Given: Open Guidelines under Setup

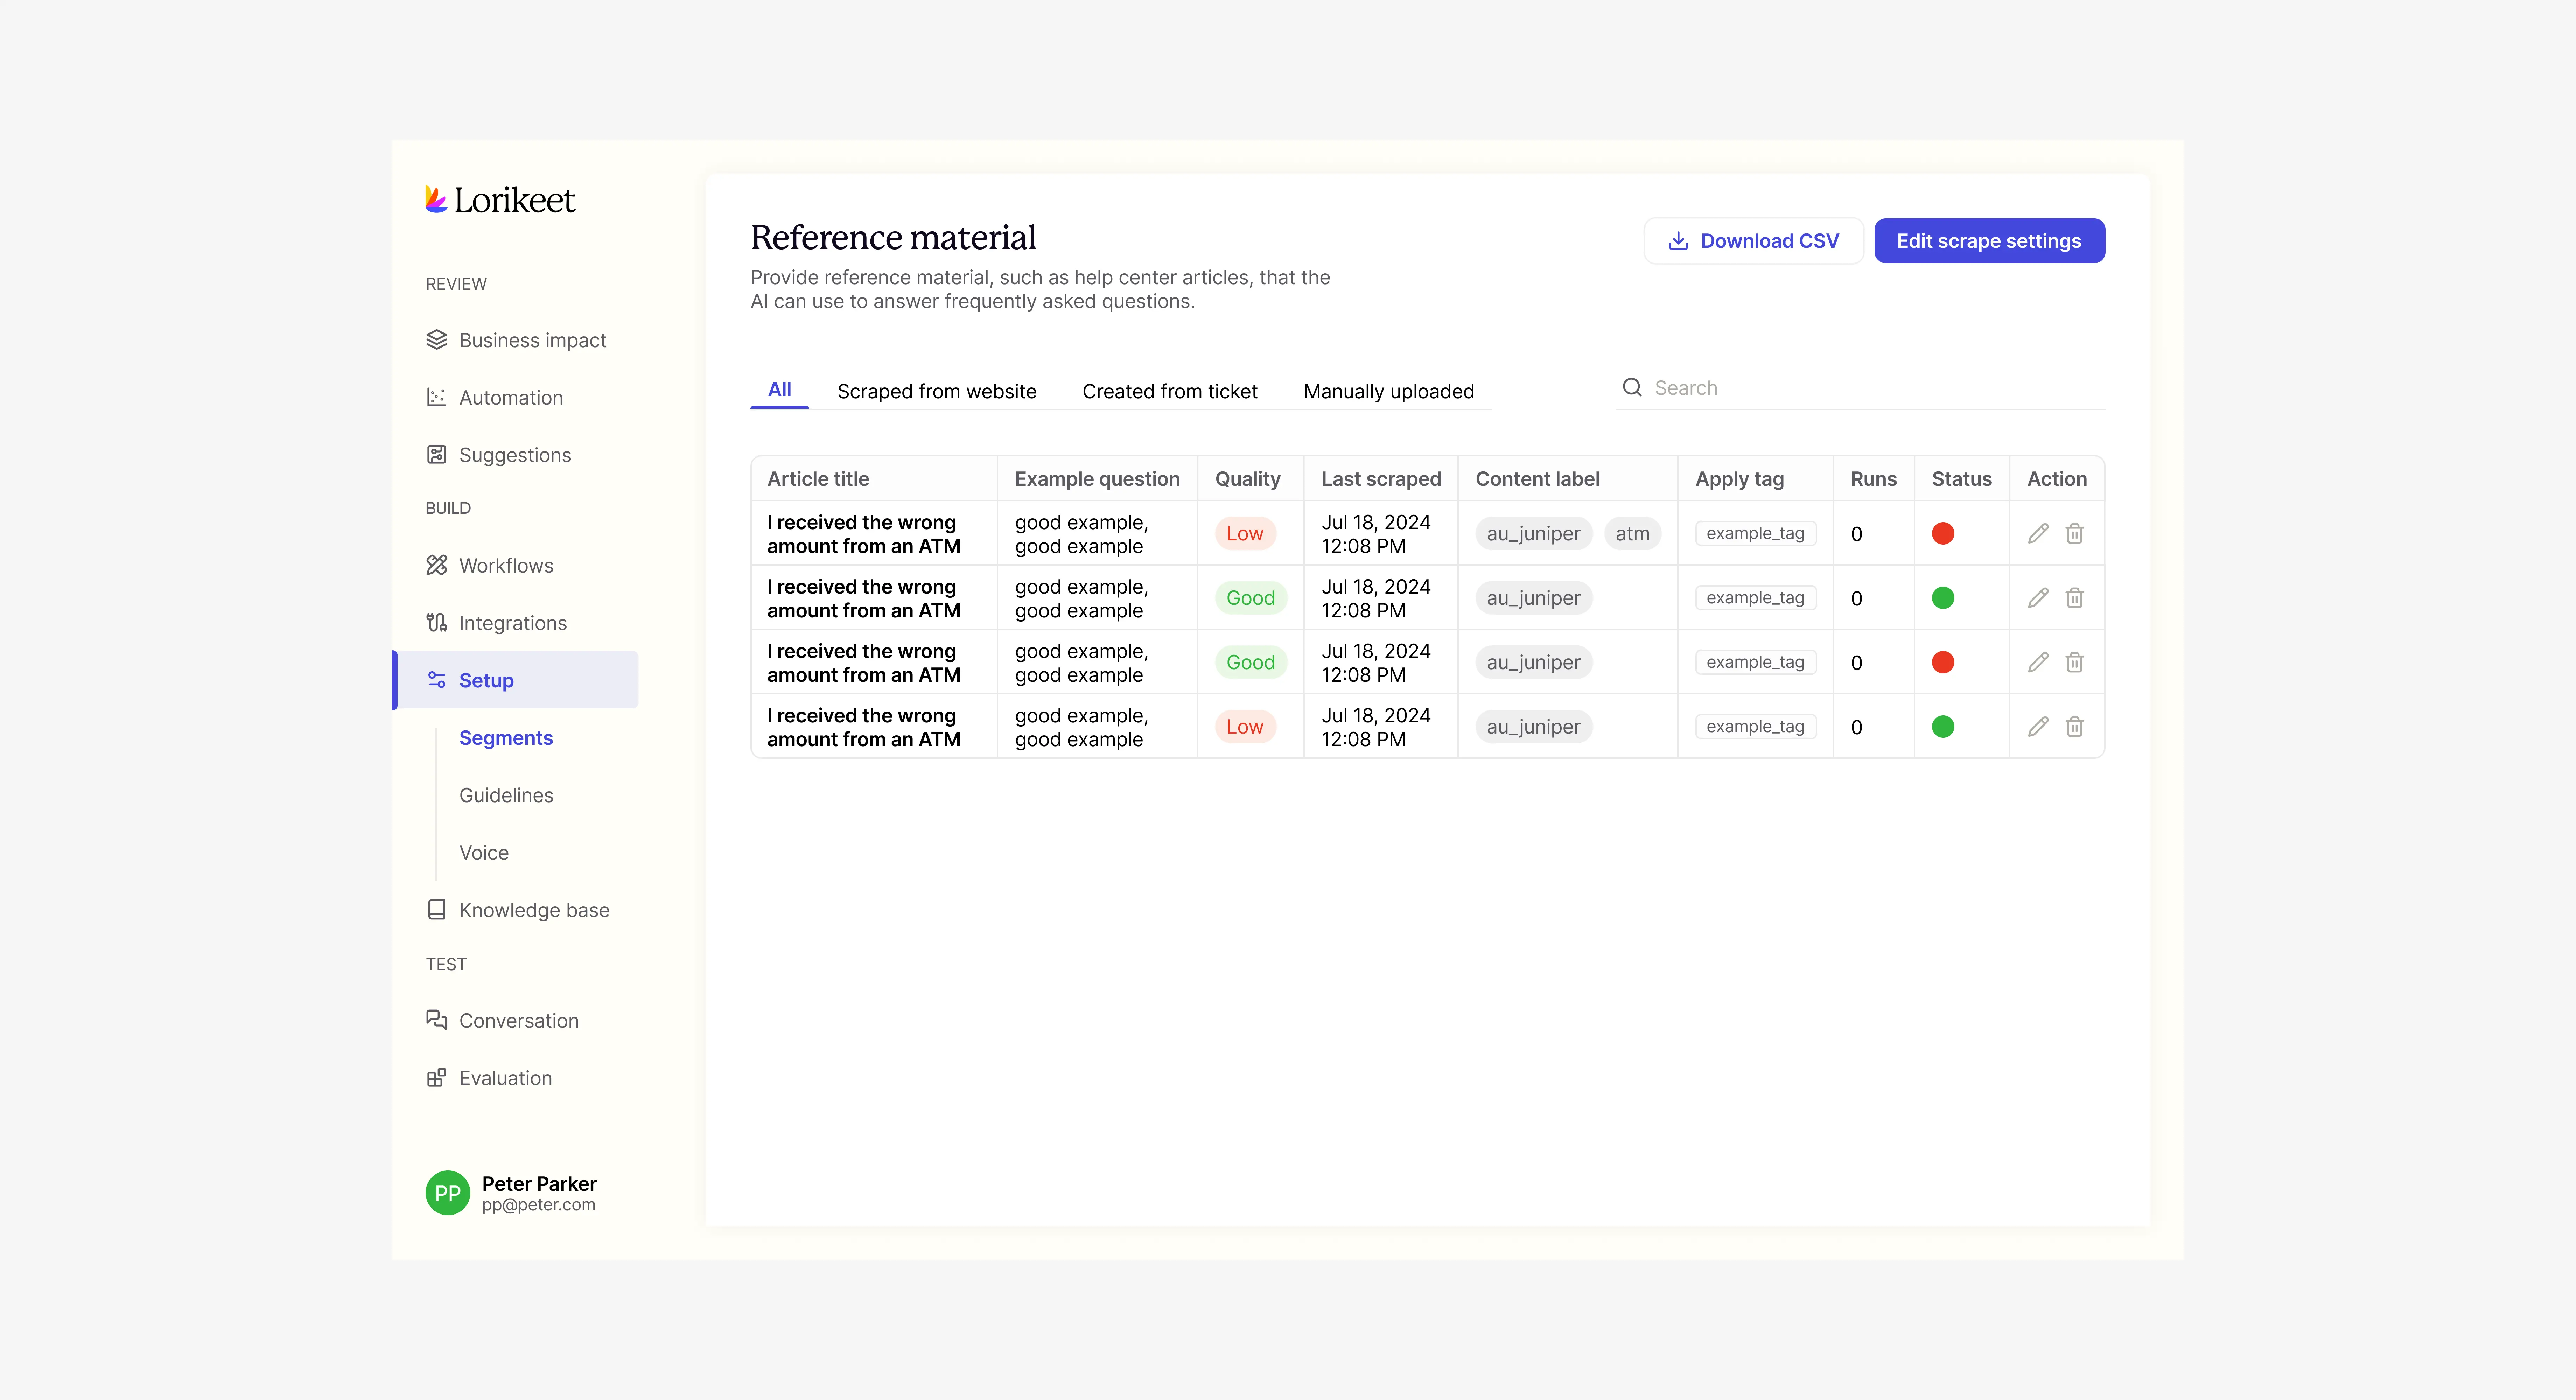Looking at the screenshot, I should pos(506,795).
